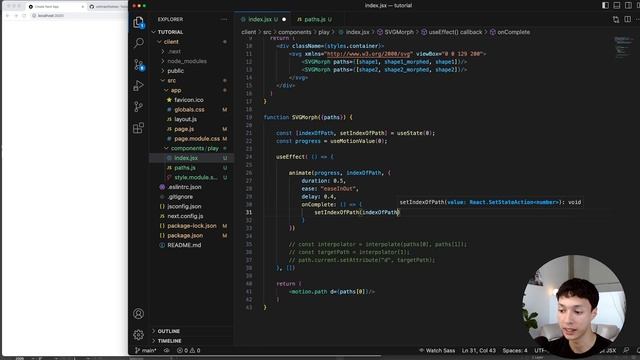Open globals.css file
Viewport: 640px width, 360px height.
pos(189,109)
